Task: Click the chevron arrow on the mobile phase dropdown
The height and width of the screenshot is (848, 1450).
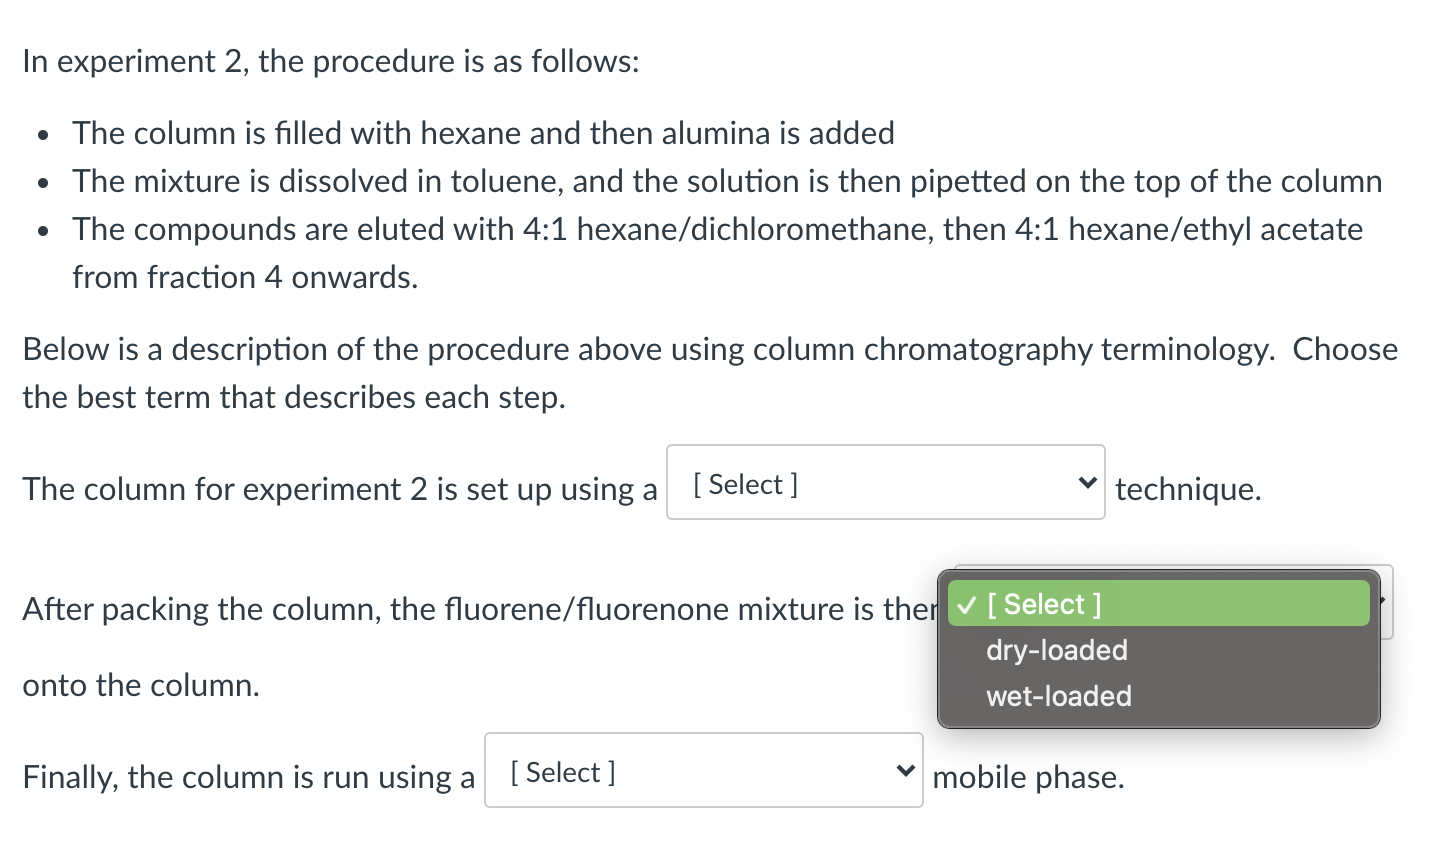Action: [x=906, y=770]
